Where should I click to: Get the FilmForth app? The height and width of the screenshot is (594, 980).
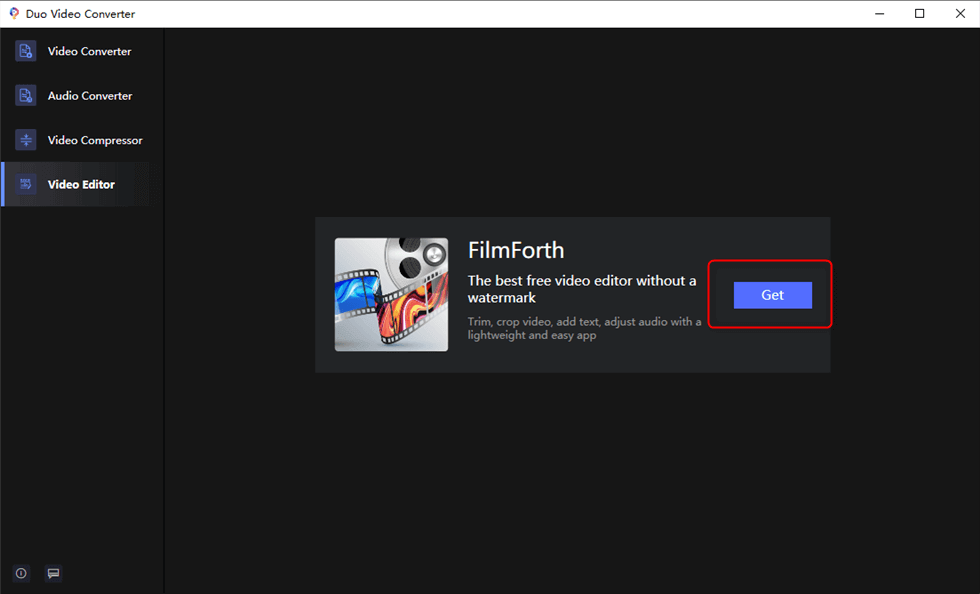tap(772, 295)
